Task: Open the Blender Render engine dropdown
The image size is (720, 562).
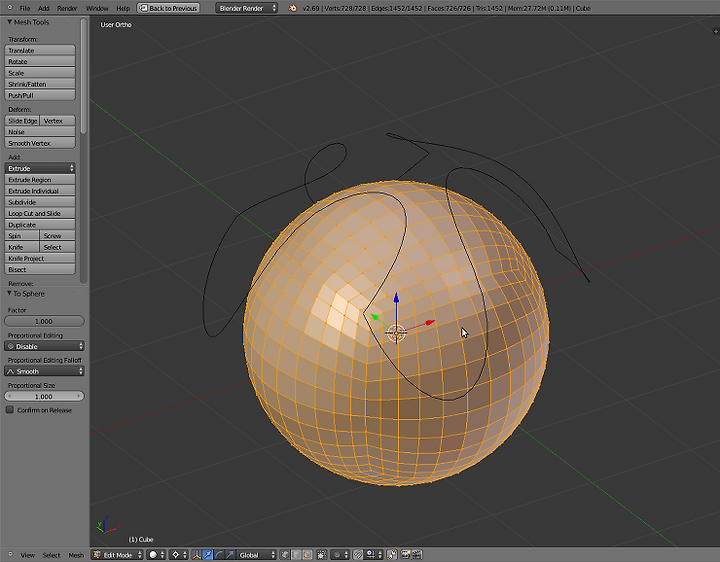Action: pyautogui.click(x=247, y=8)
